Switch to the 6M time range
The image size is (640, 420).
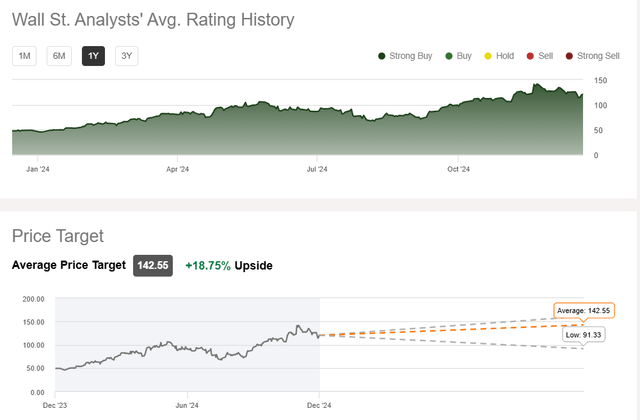click(x=59, y=56)
